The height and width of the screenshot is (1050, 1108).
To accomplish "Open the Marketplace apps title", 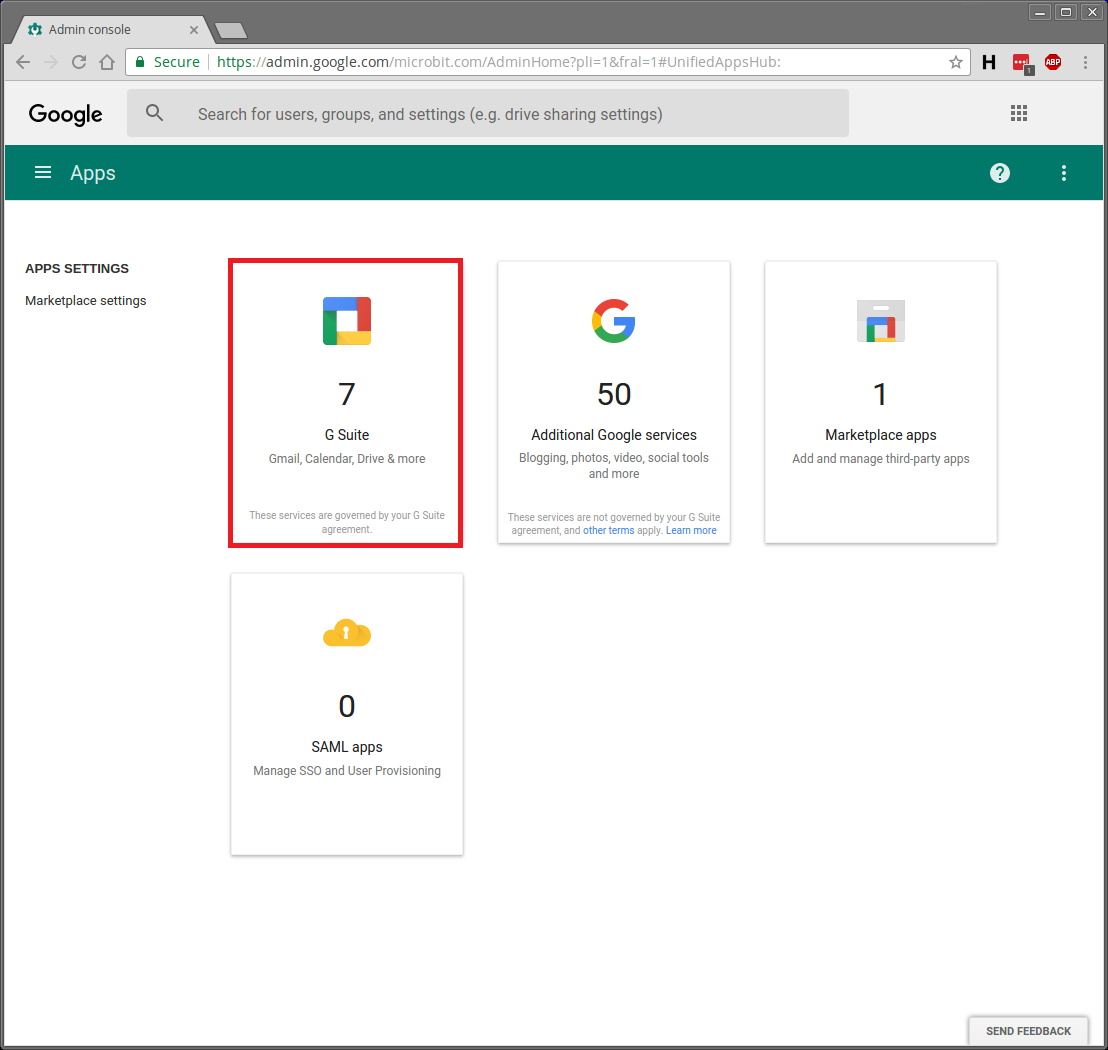I will point(880,435).
